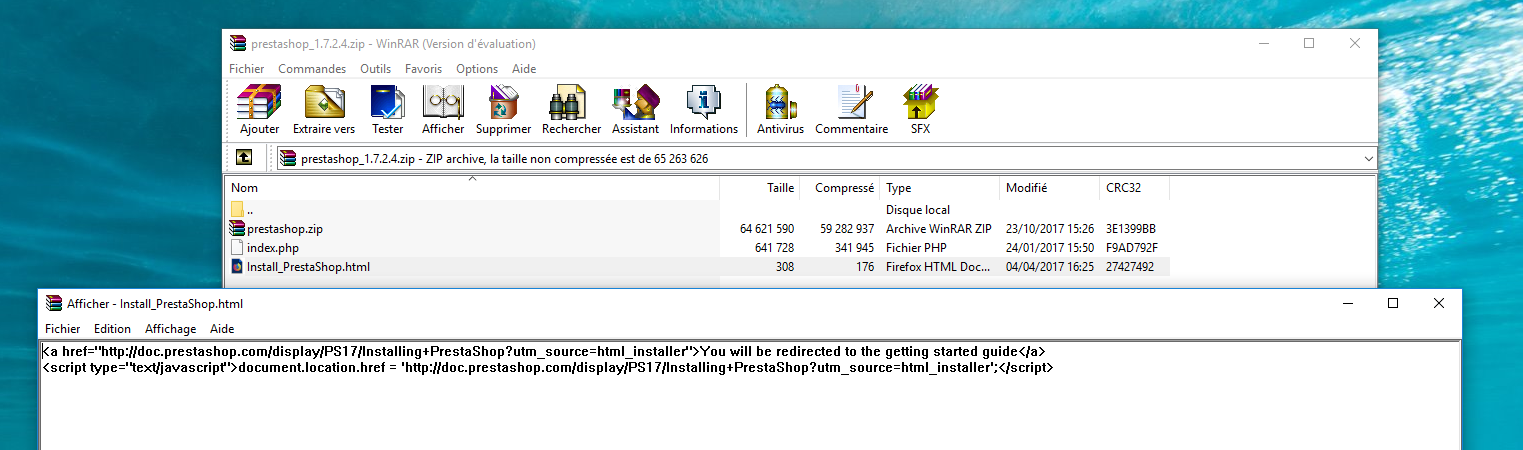This screenshot has width=1523, height=450.
Task: Sort by the Type column header
Action: click(x=941, y=188)
